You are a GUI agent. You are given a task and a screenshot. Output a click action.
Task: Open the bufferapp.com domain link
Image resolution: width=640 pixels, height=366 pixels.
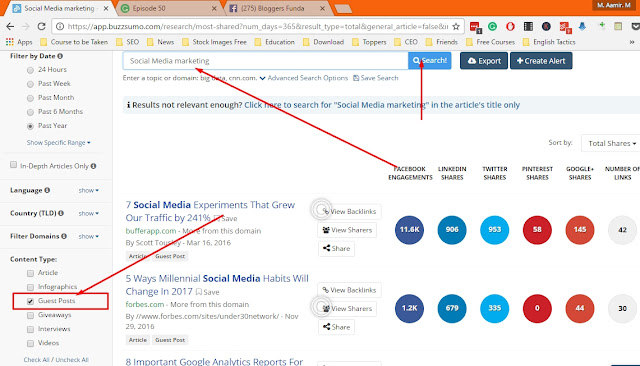151,231
